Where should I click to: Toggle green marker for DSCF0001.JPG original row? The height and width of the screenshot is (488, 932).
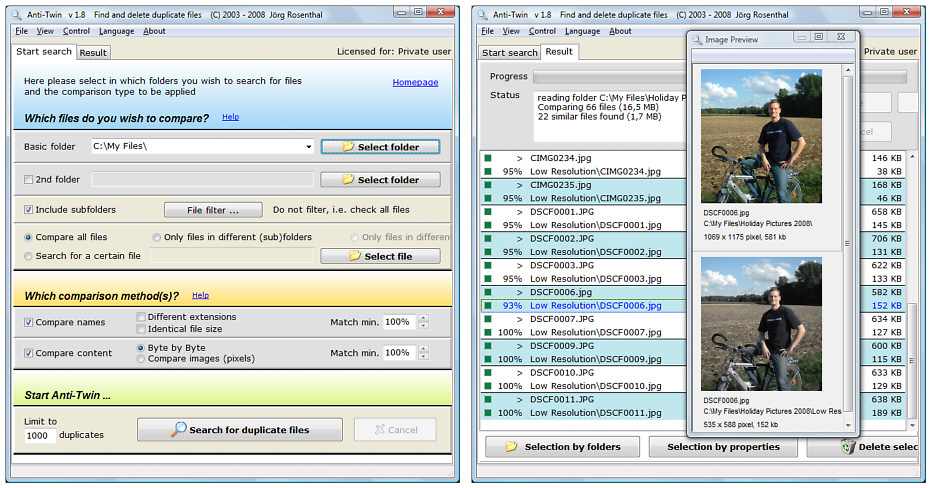click(x=488, y=212)
